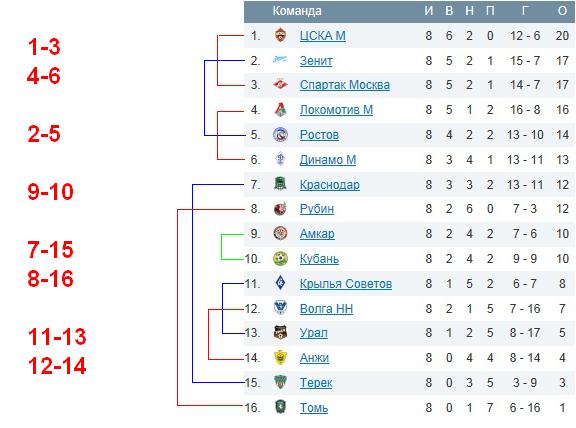Screen dimensions: 576x428
Task: Click the Terek club logo
Action: tap(280, 382)
